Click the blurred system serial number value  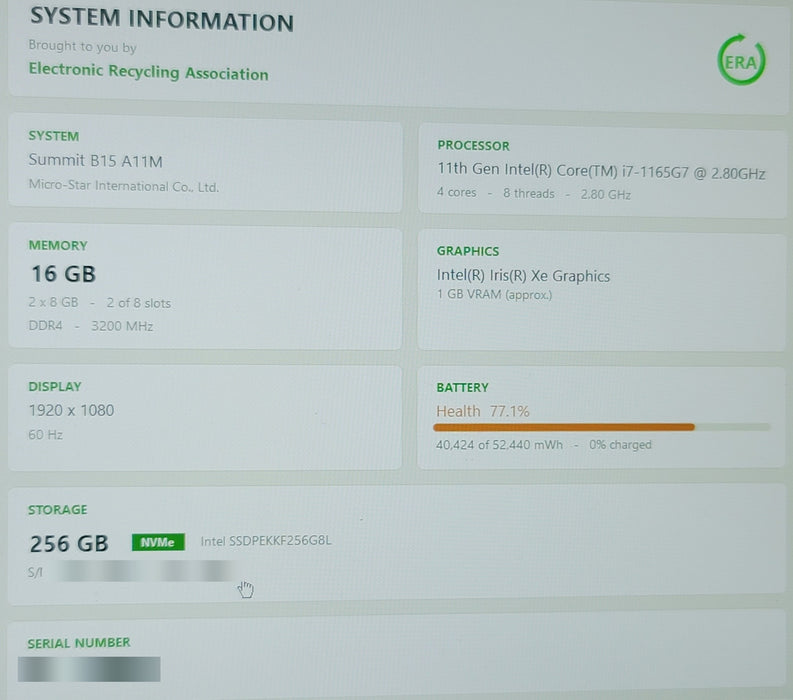(89, 669)
